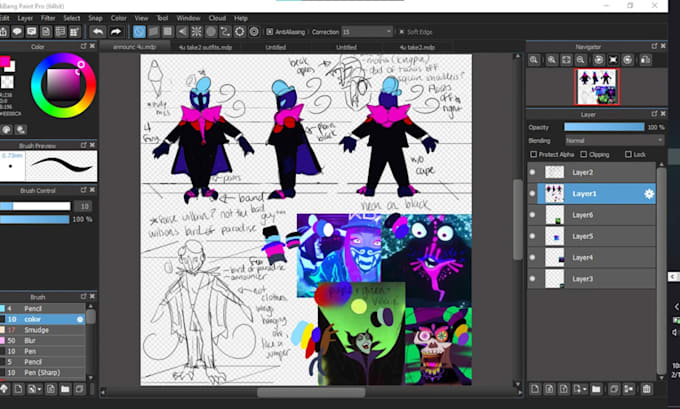Fit canvas to window in Navigator
The width and height of the screenshot is (680, 409).
point(566,60)
